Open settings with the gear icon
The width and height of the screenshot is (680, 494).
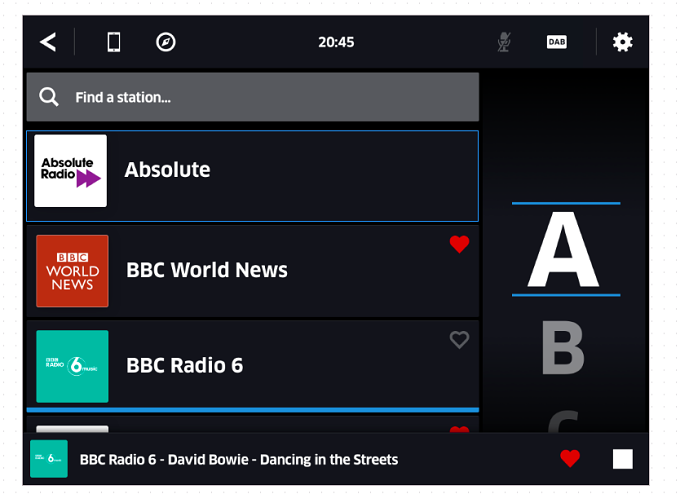[622, 42]
